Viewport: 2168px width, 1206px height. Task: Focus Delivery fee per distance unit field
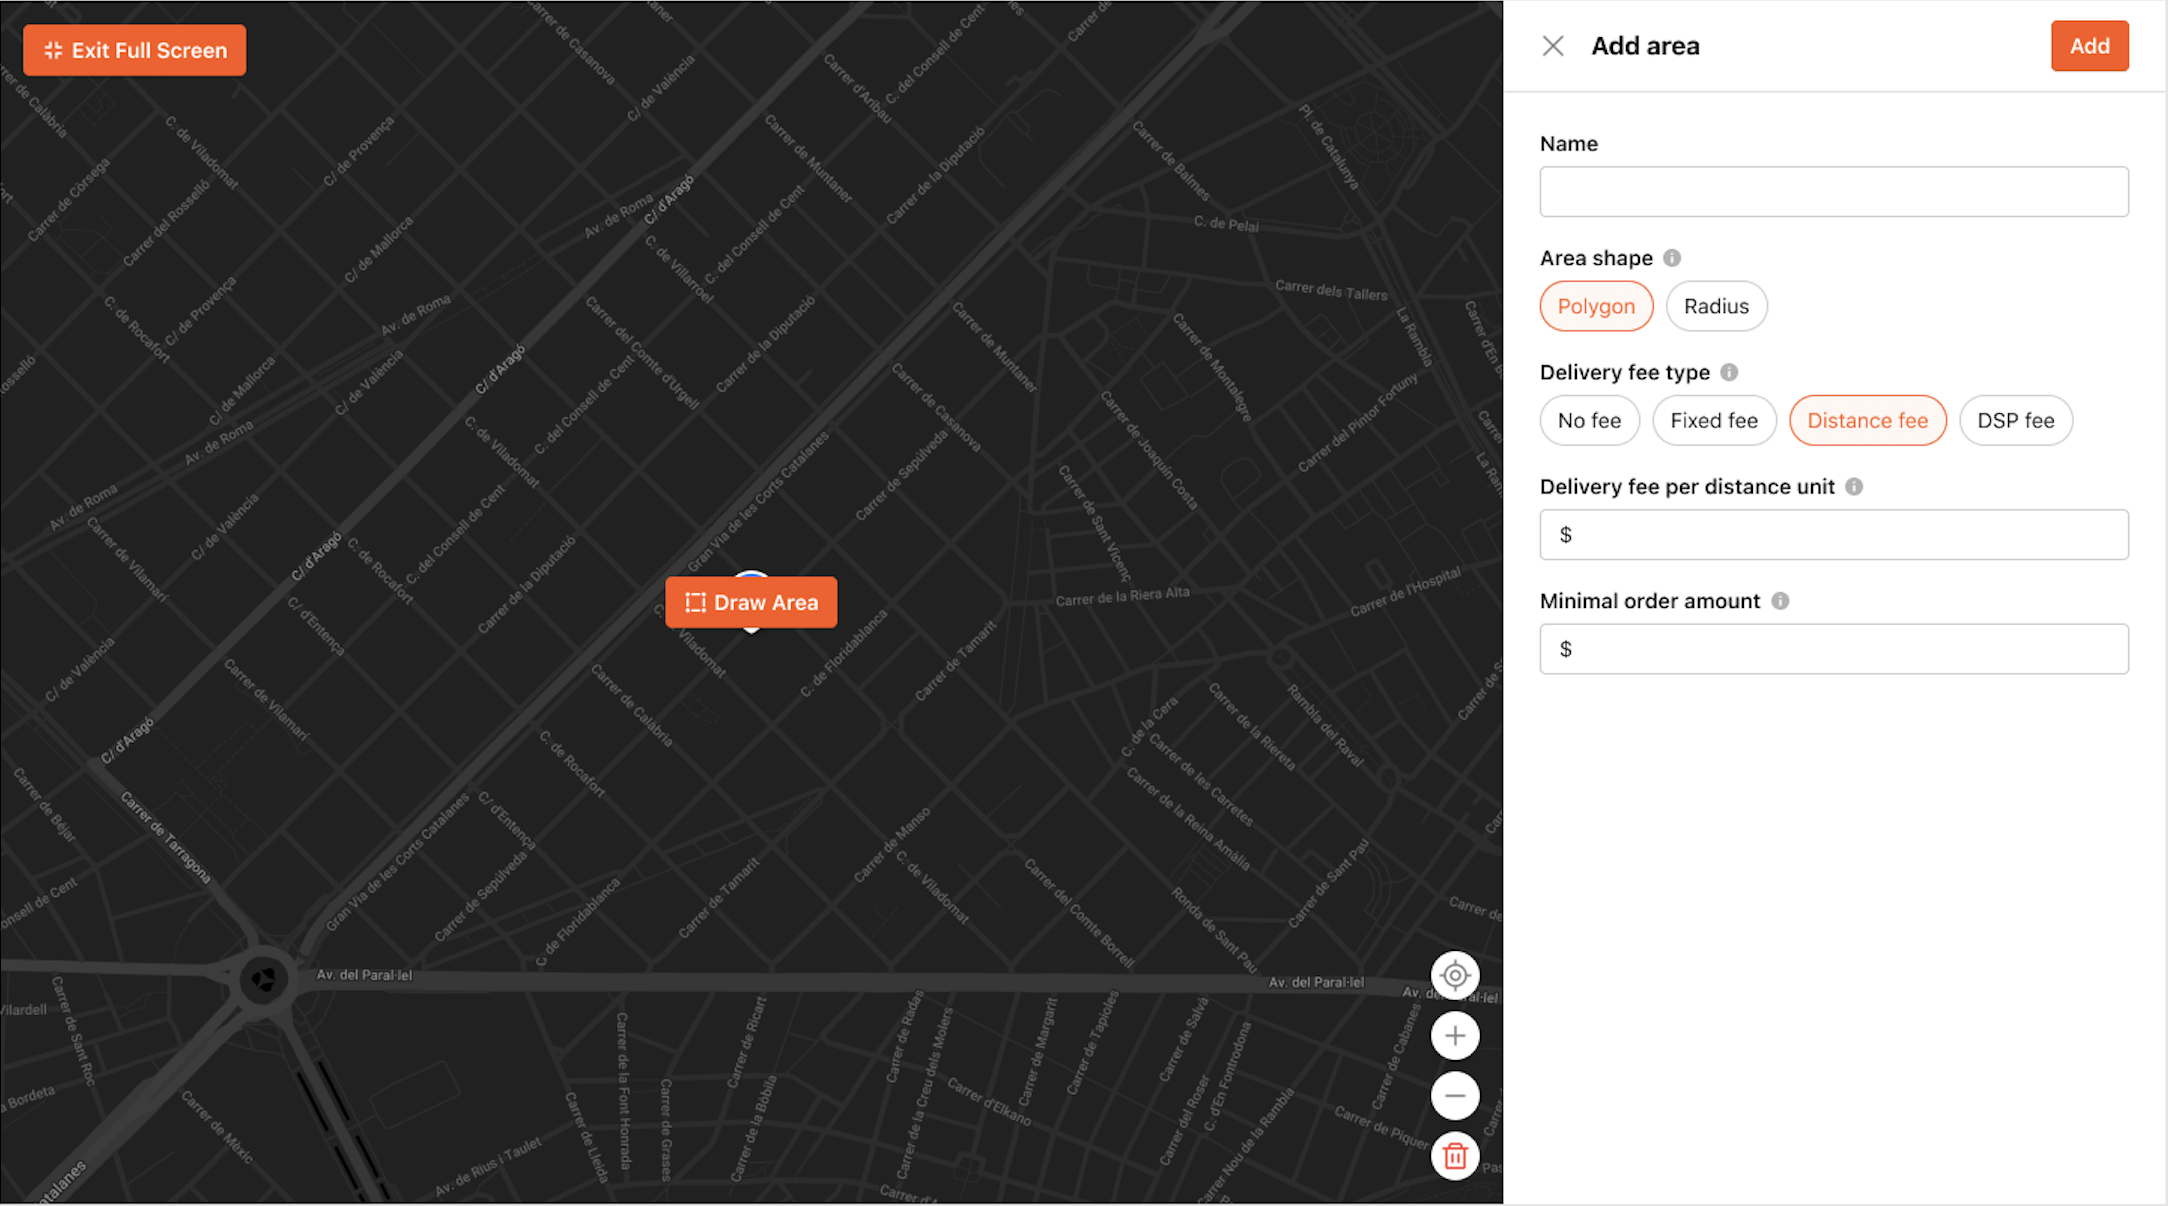click(x=1834, y=535)
